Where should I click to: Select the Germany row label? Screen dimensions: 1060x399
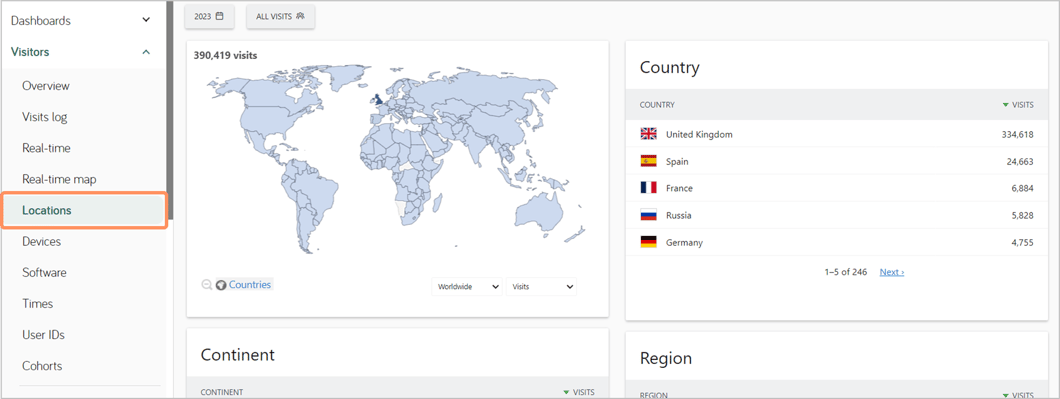click(684, 243)
